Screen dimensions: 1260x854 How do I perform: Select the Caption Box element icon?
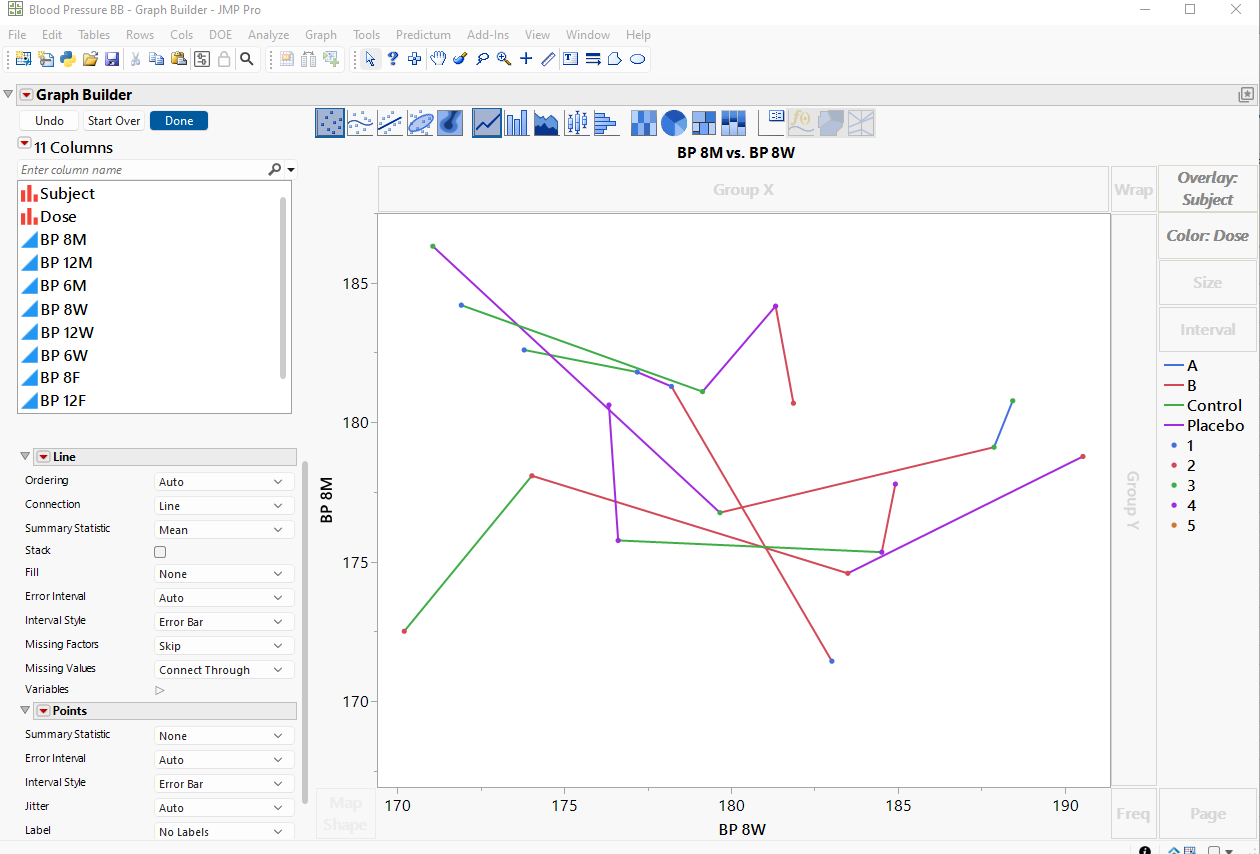pos(771,123)
